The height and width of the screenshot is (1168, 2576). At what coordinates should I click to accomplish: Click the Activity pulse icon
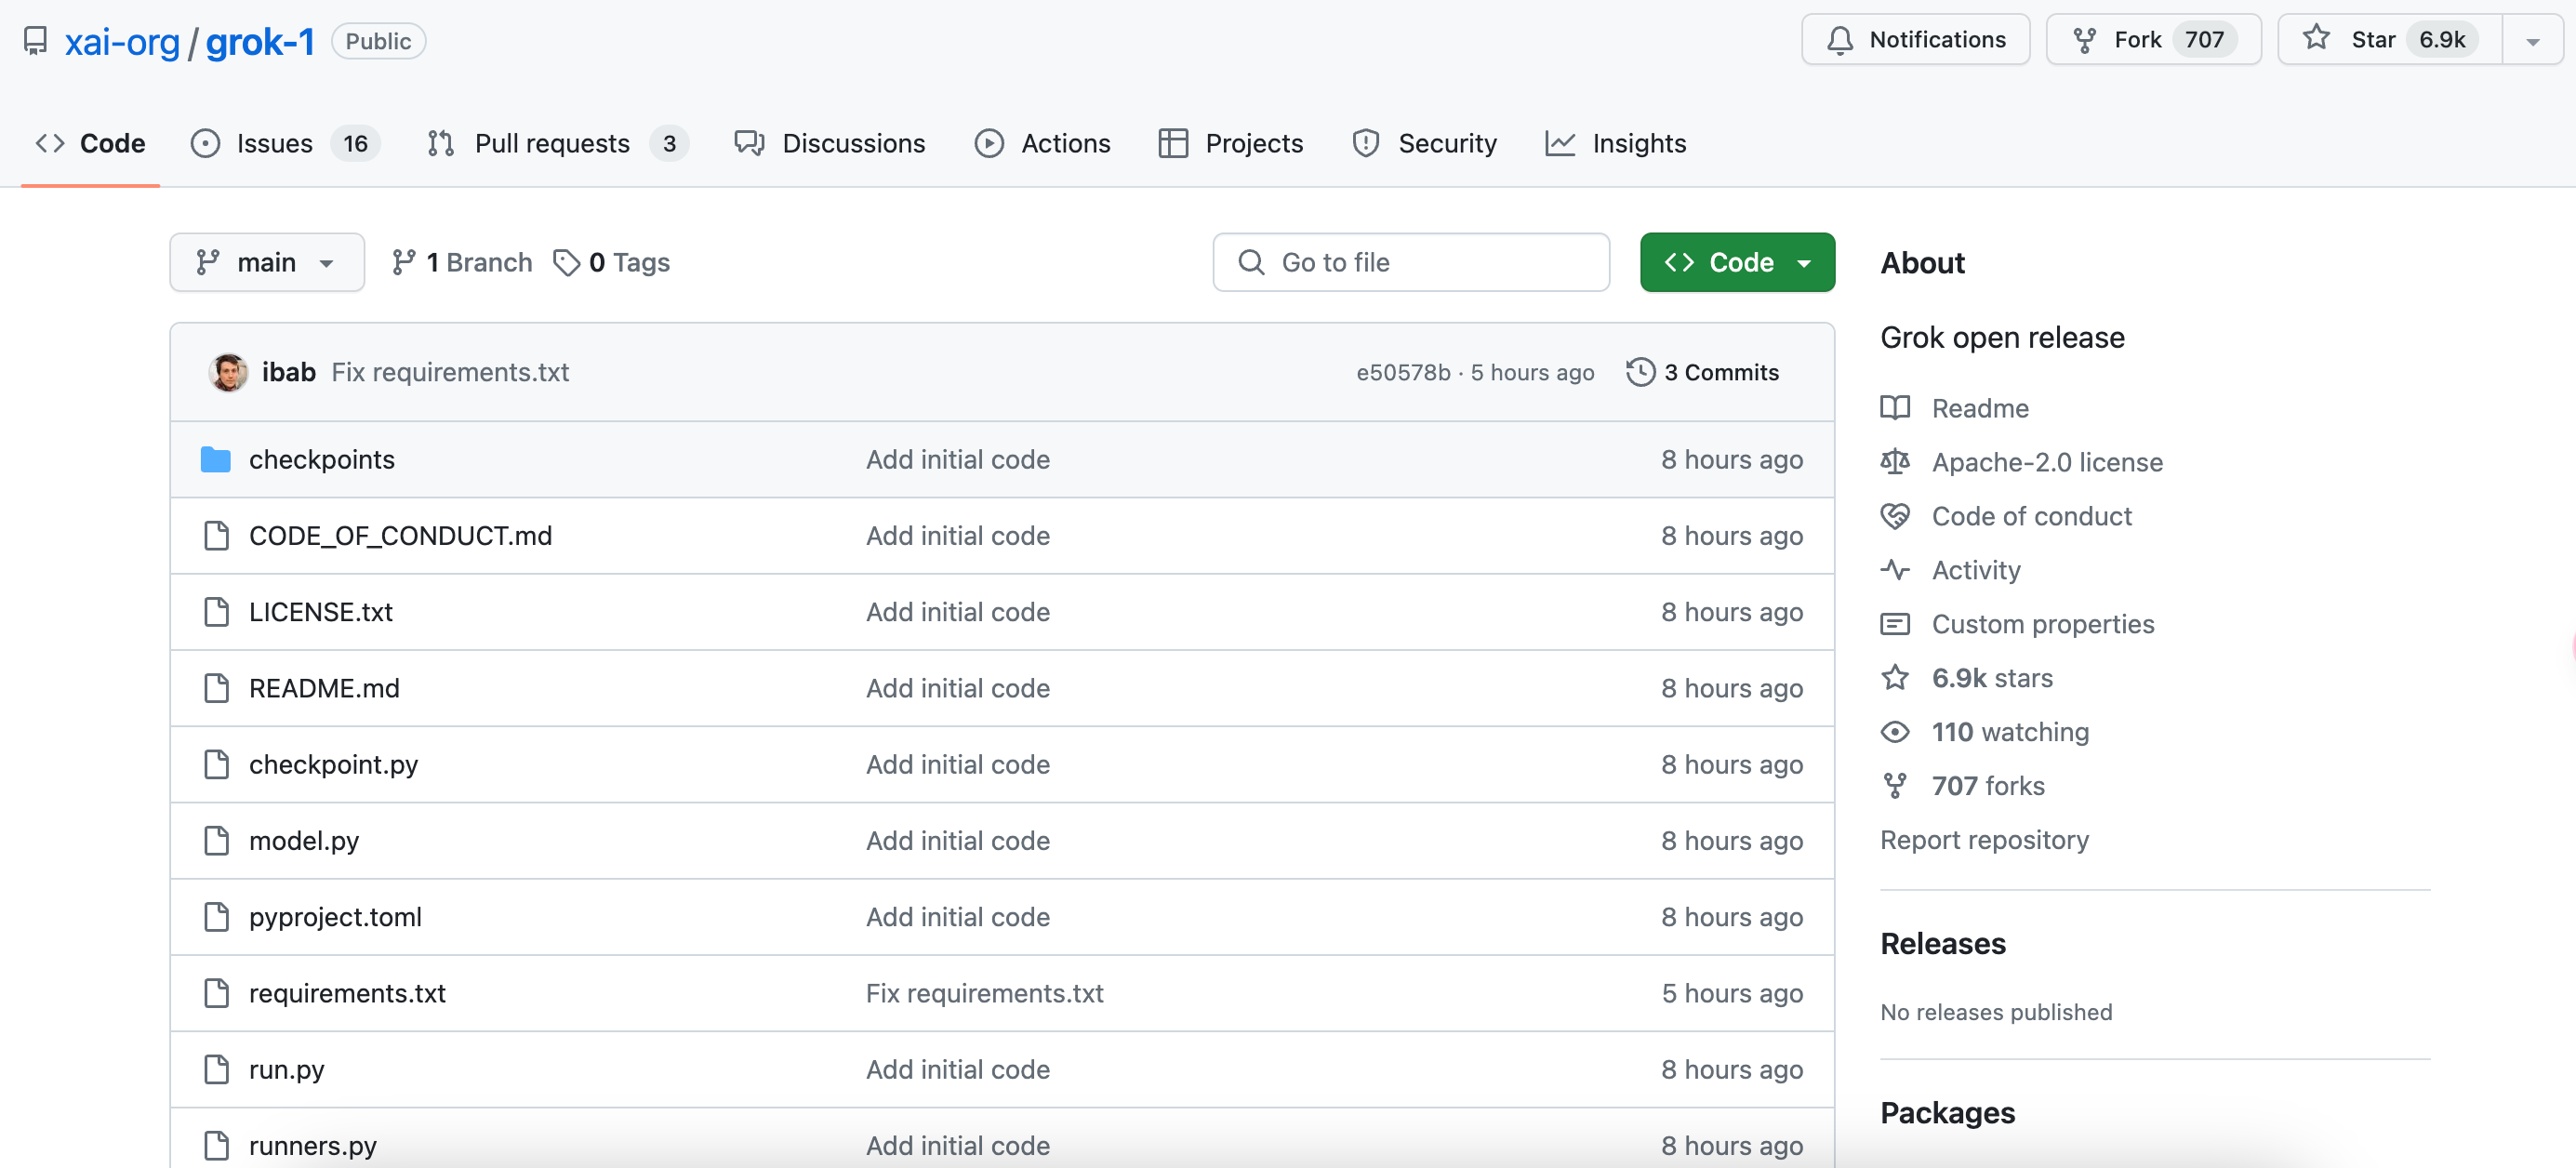1895,570
